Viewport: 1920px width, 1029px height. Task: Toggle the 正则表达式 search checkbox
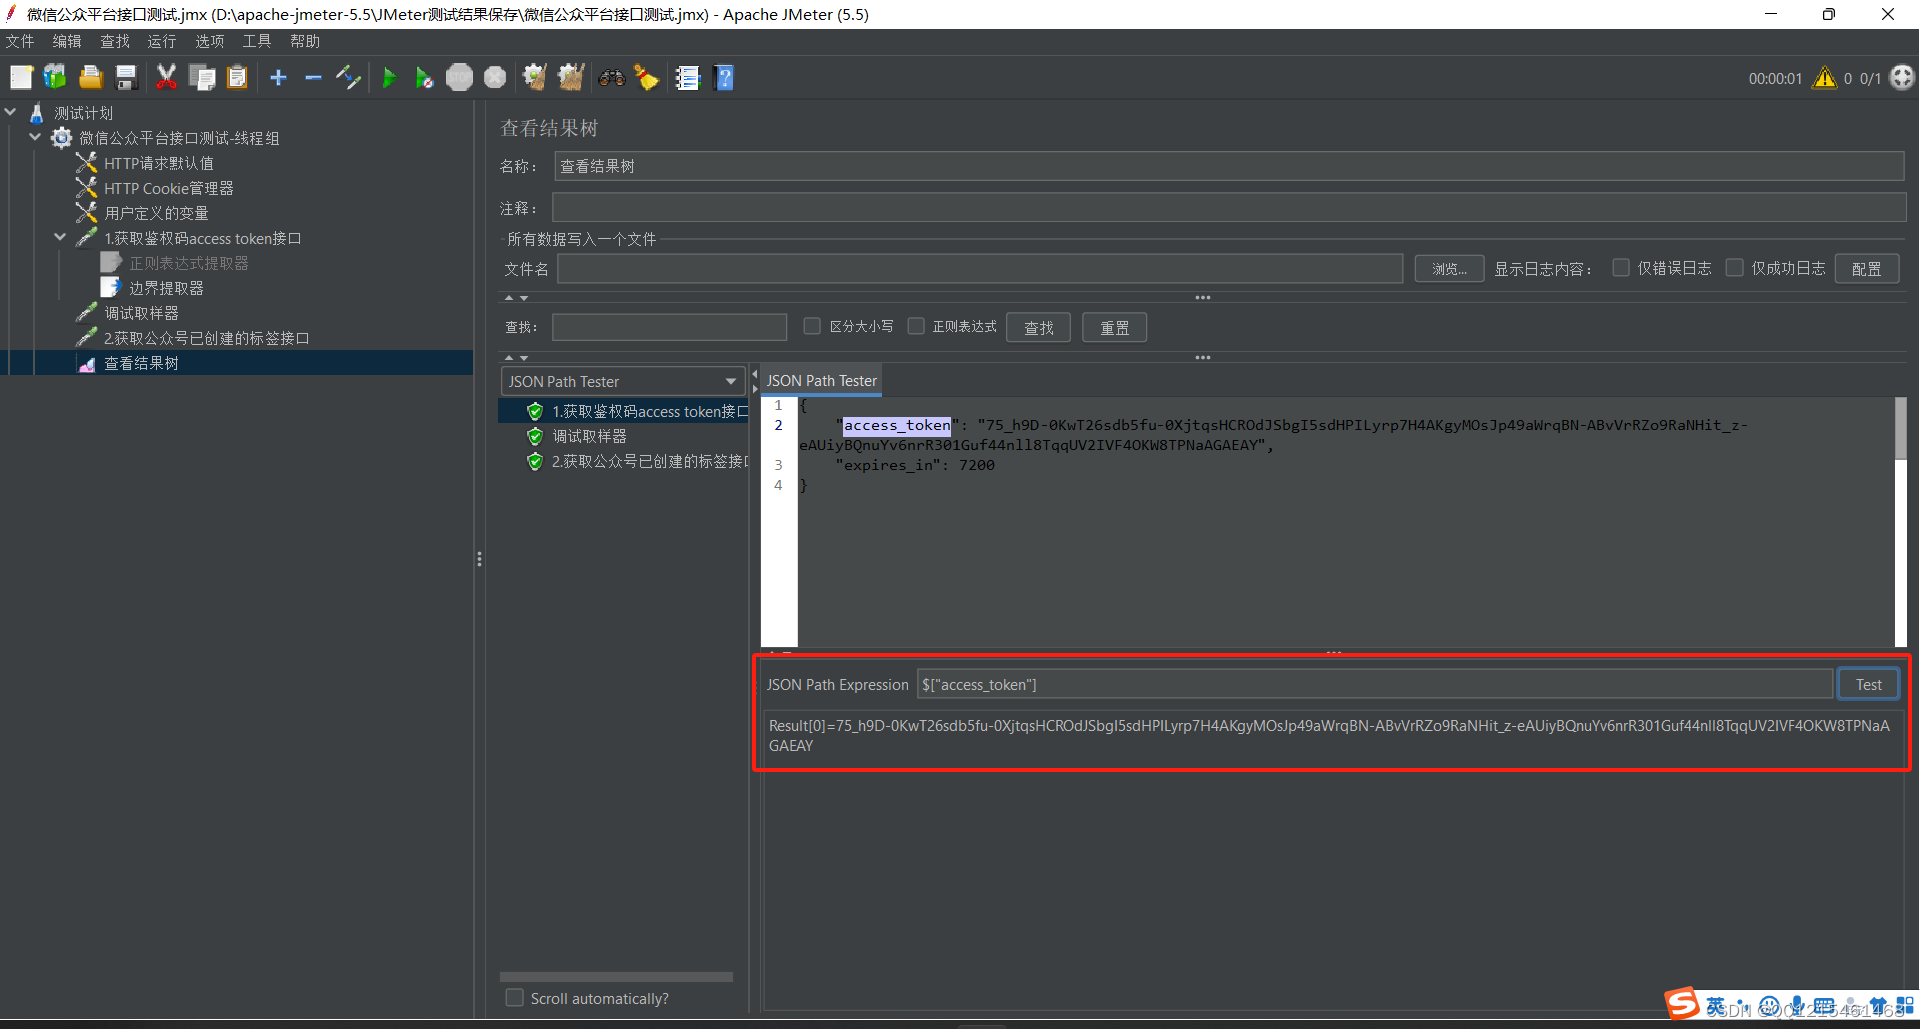click(916, 326)
